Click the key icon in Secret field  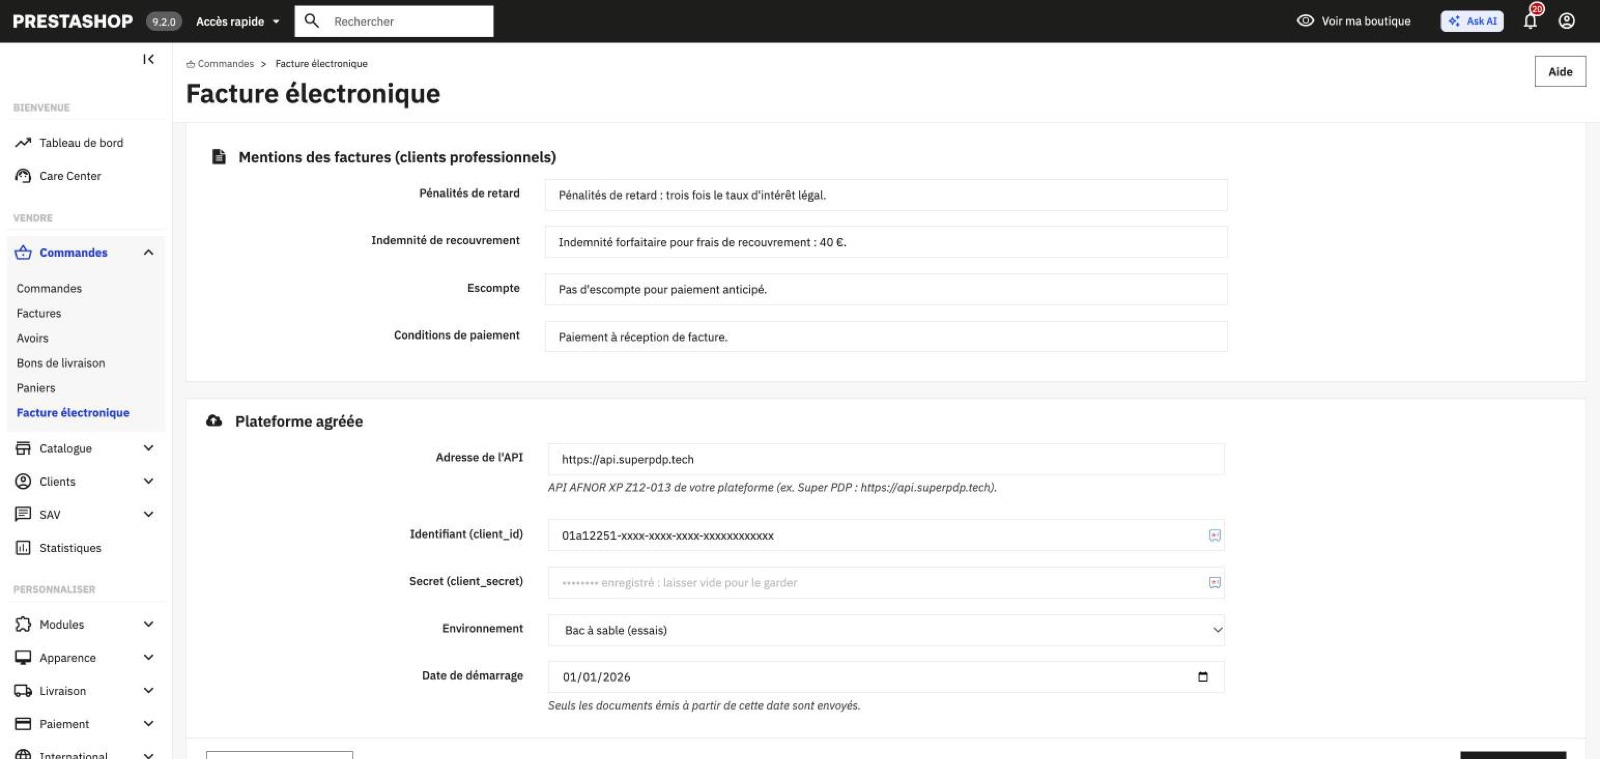(x=1215, y=583)
